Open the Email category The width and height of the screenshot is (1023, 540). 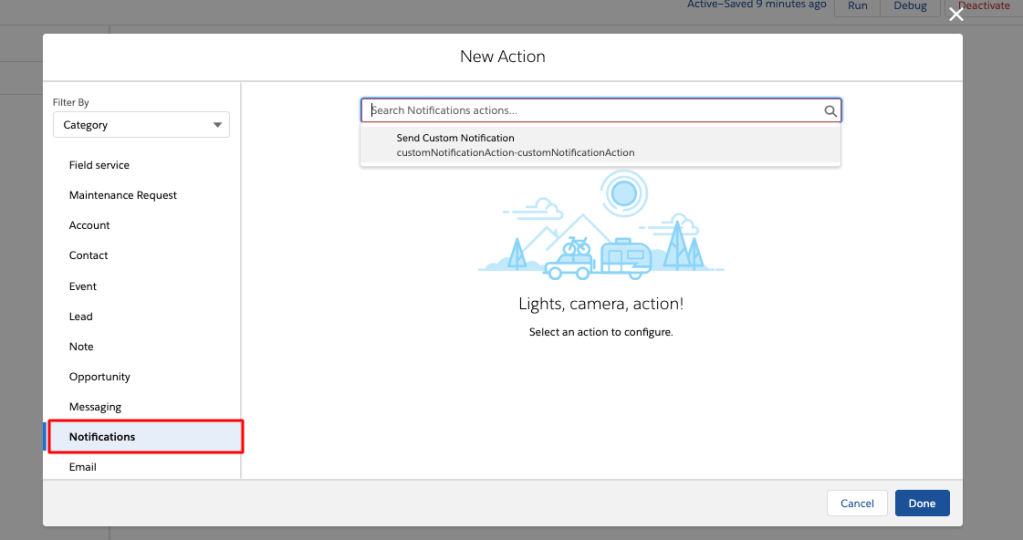(83, 467)
